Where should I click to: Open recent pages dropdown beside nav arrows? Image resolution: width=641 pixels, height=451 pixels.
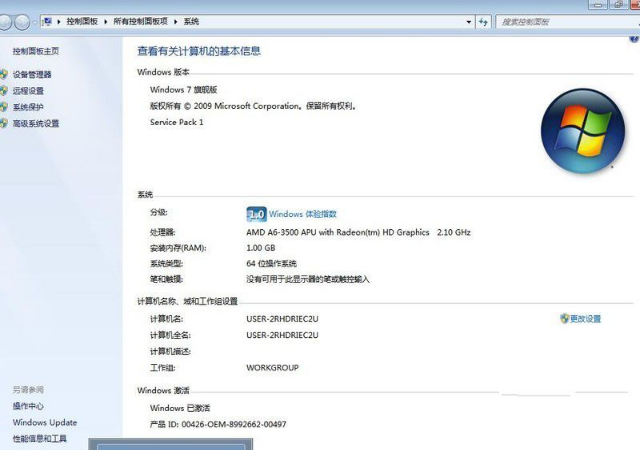35,22
